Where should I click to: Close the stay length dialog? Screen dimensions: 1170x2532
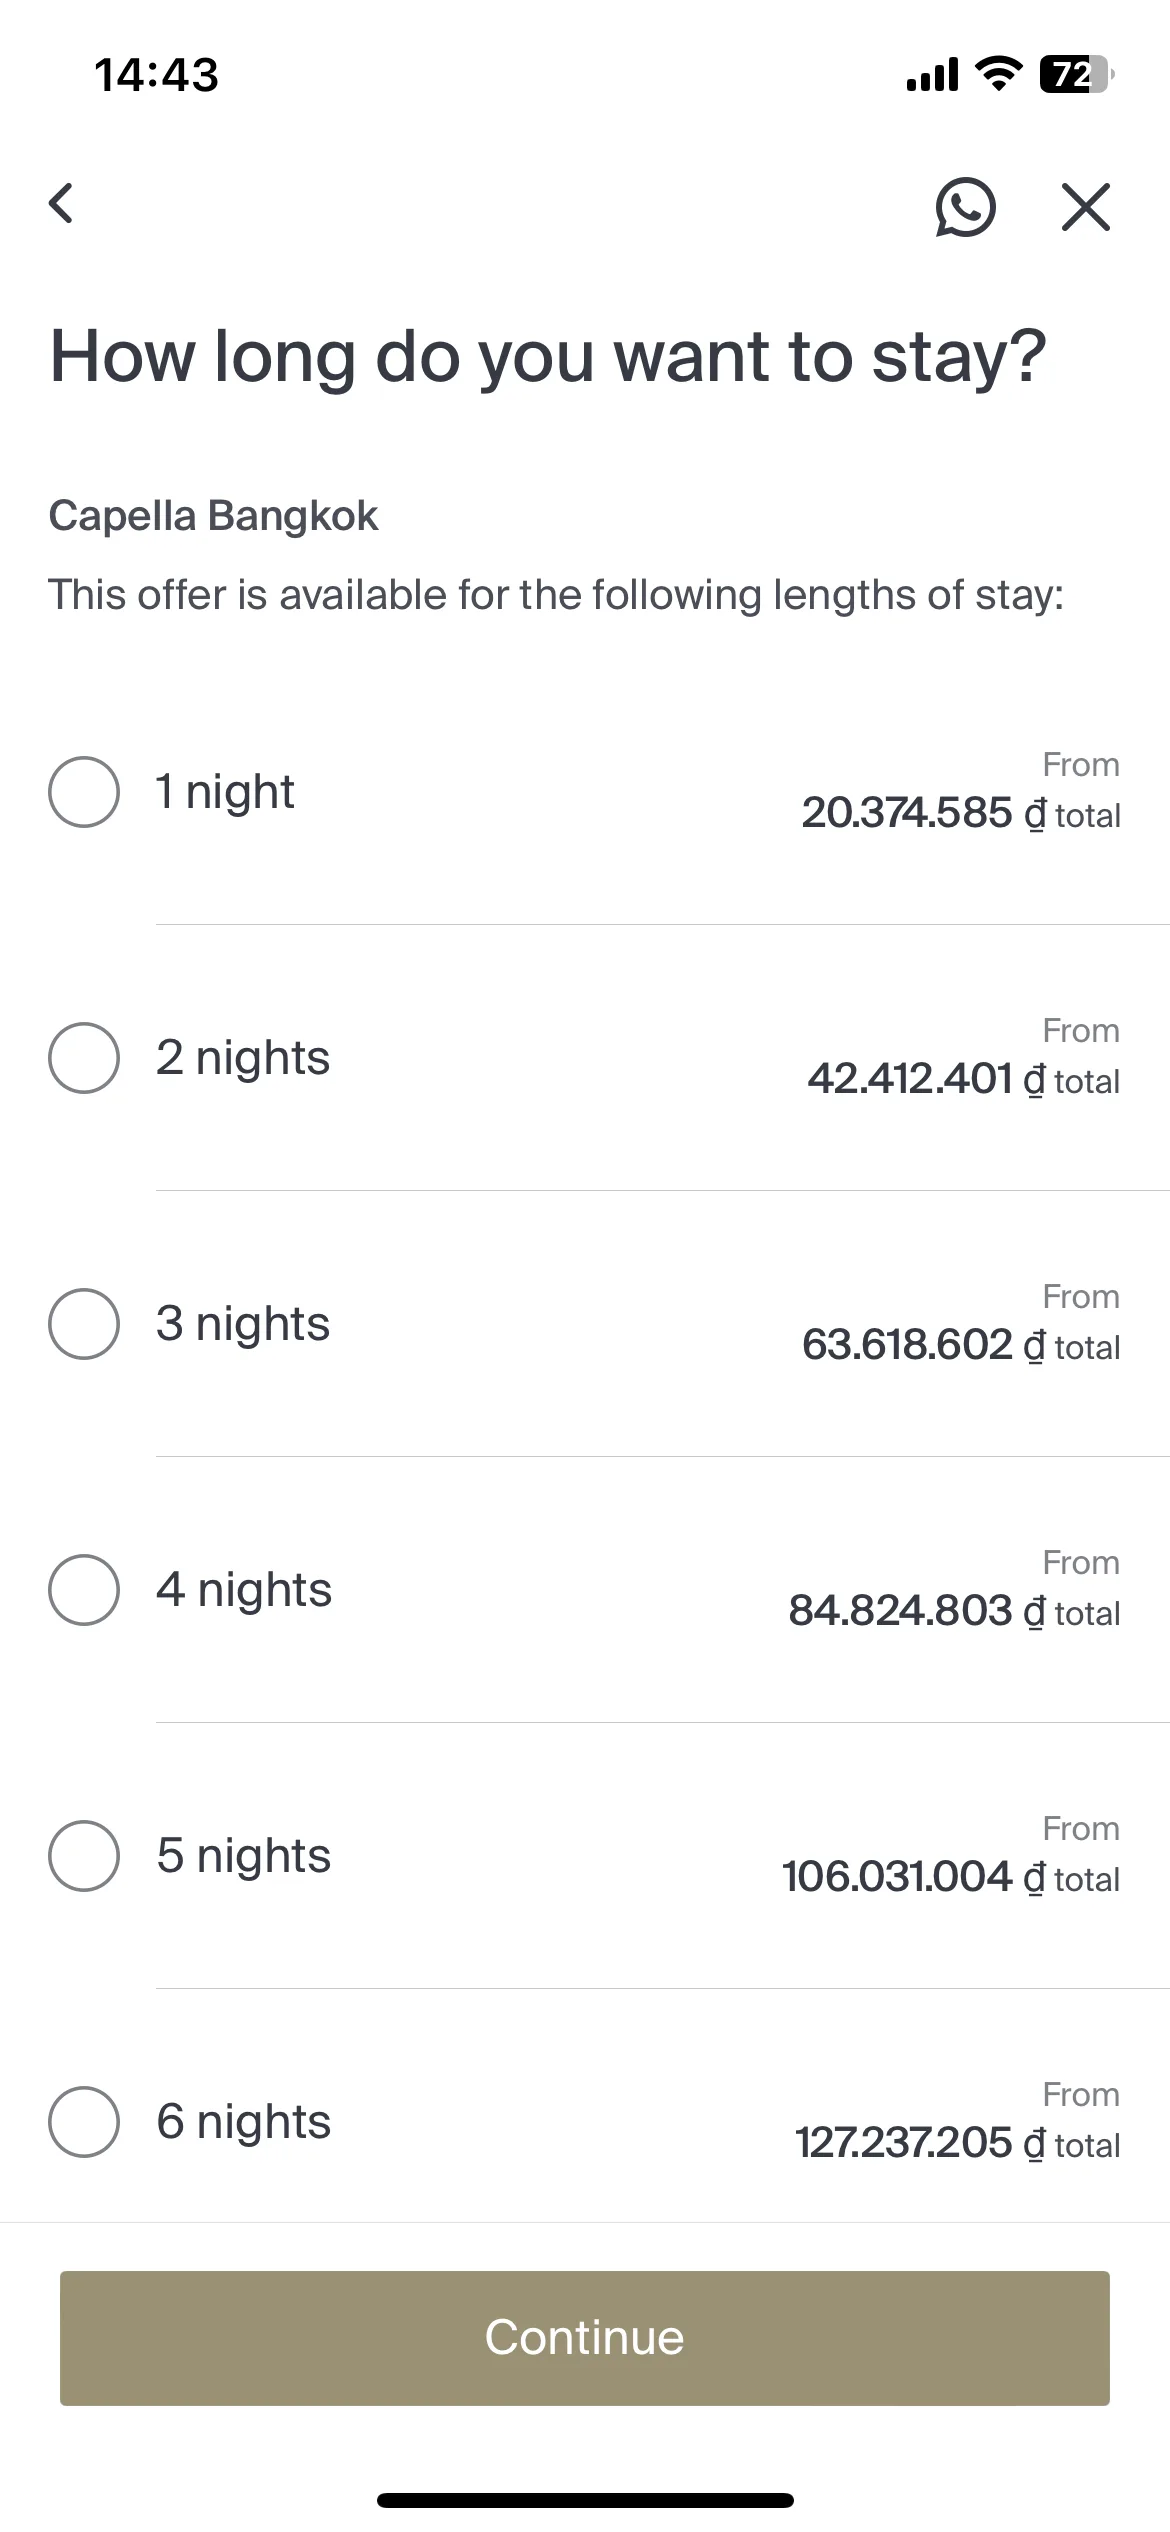click(1086, 207)
